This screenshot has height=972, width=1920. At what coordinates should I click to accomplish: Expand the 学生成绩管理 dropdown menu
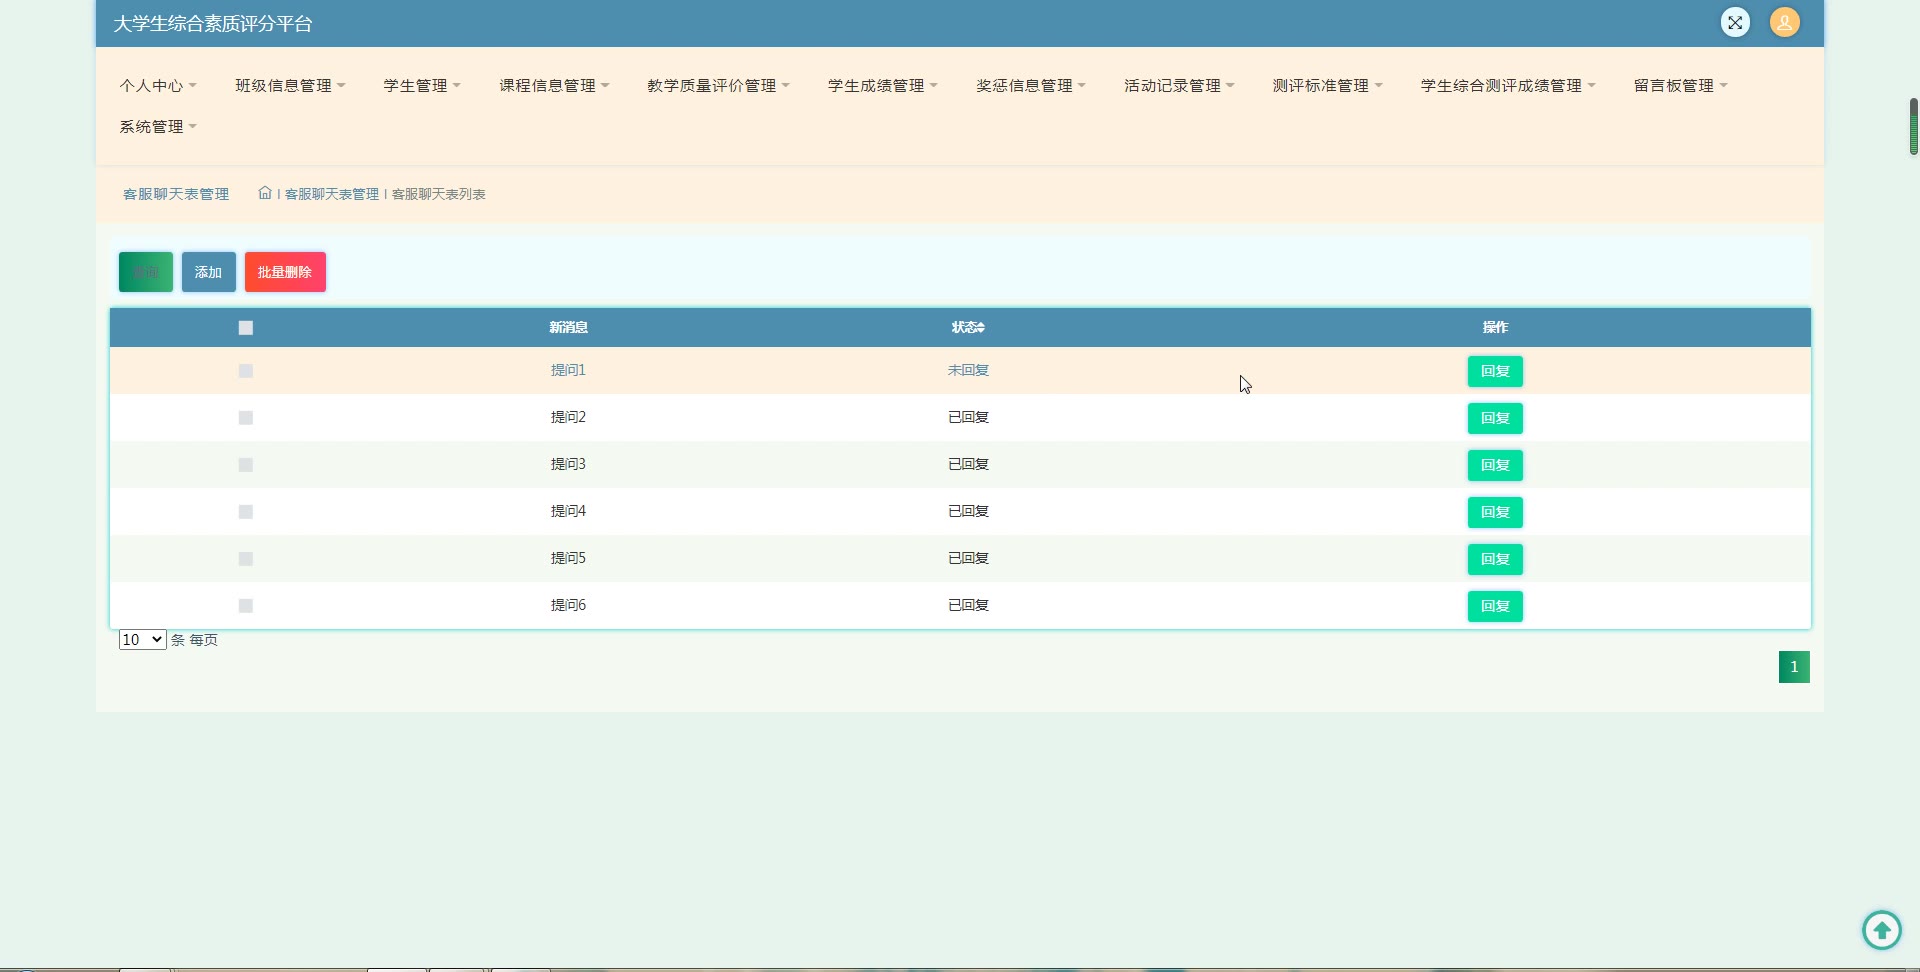(x=883, y=86)
